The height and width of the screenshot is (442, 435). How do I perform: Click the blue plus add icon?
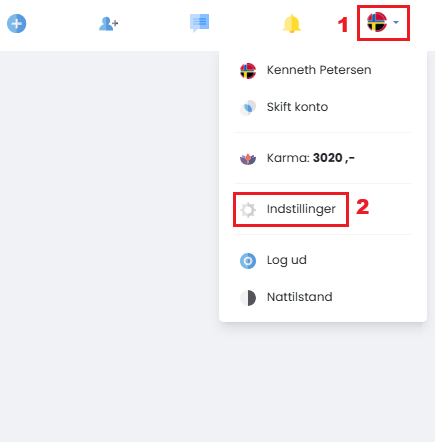16,24
